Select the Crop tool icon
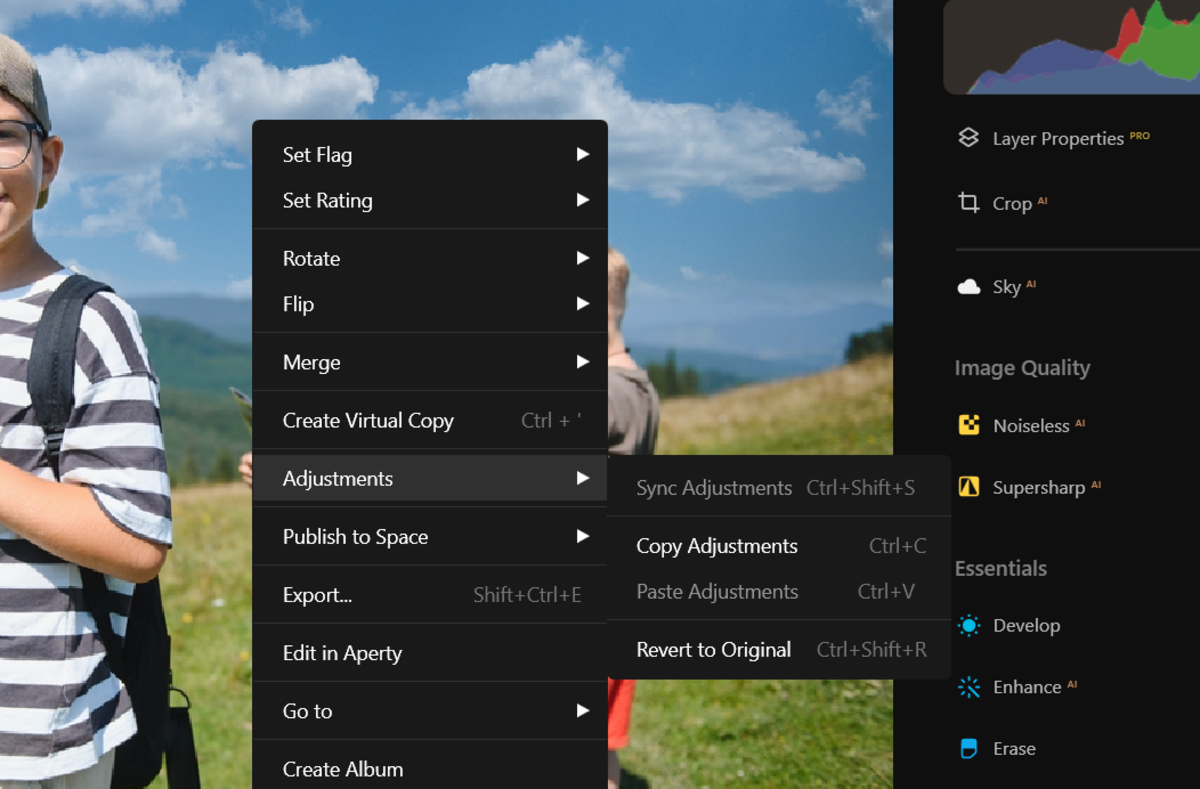 coord(968,203)
